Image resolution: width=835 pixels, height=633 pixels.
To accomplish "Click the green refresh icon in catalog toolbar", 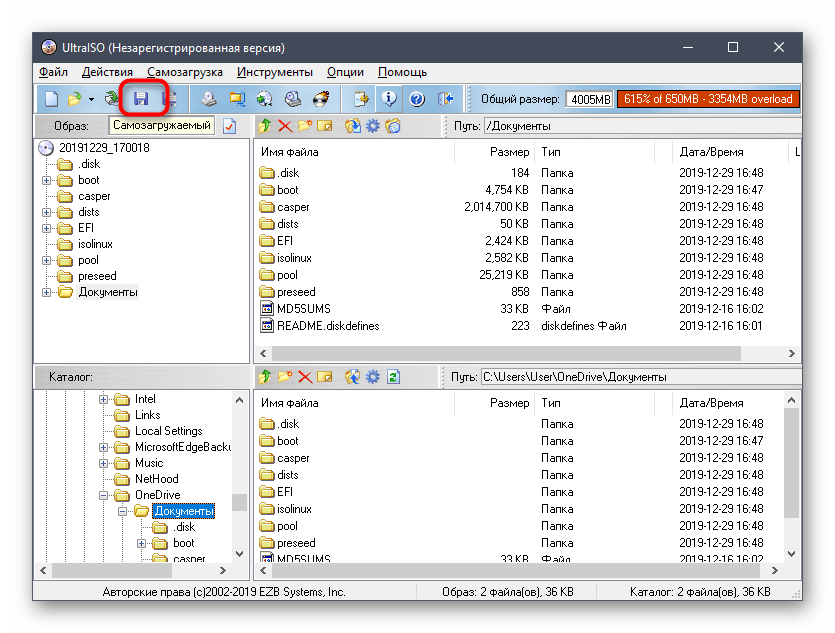I will (x=393, y=377).
